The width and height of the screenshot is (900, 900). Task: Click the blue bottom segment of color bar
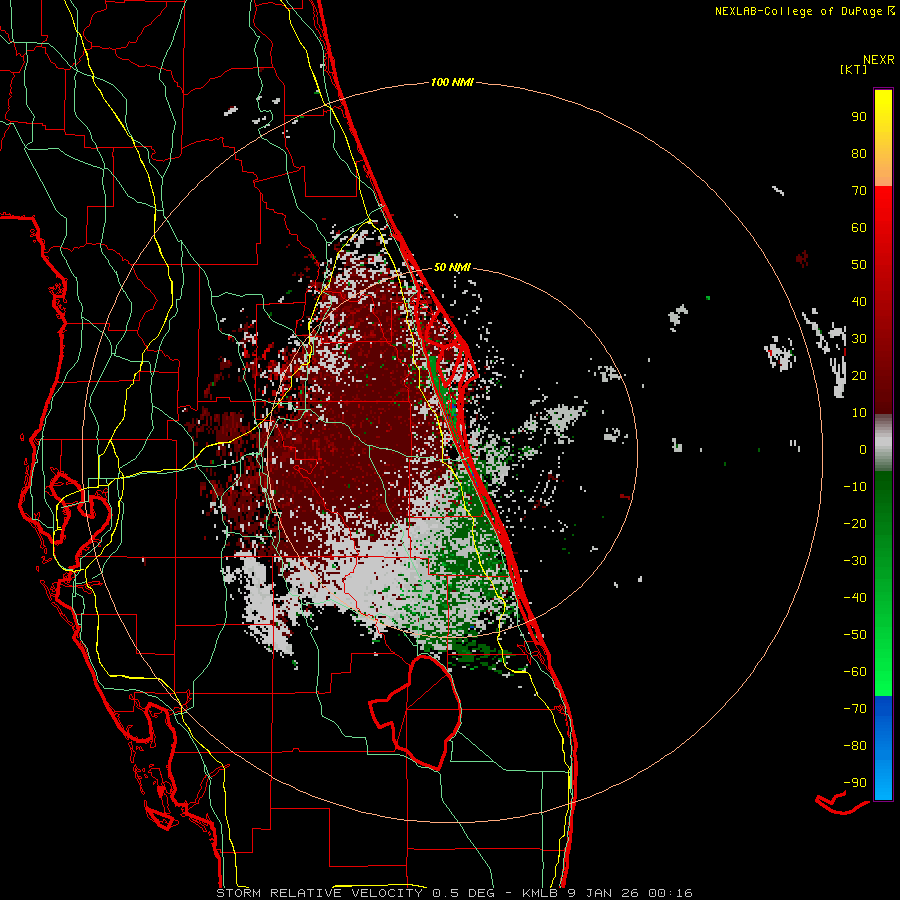click(x=883, y=748)
